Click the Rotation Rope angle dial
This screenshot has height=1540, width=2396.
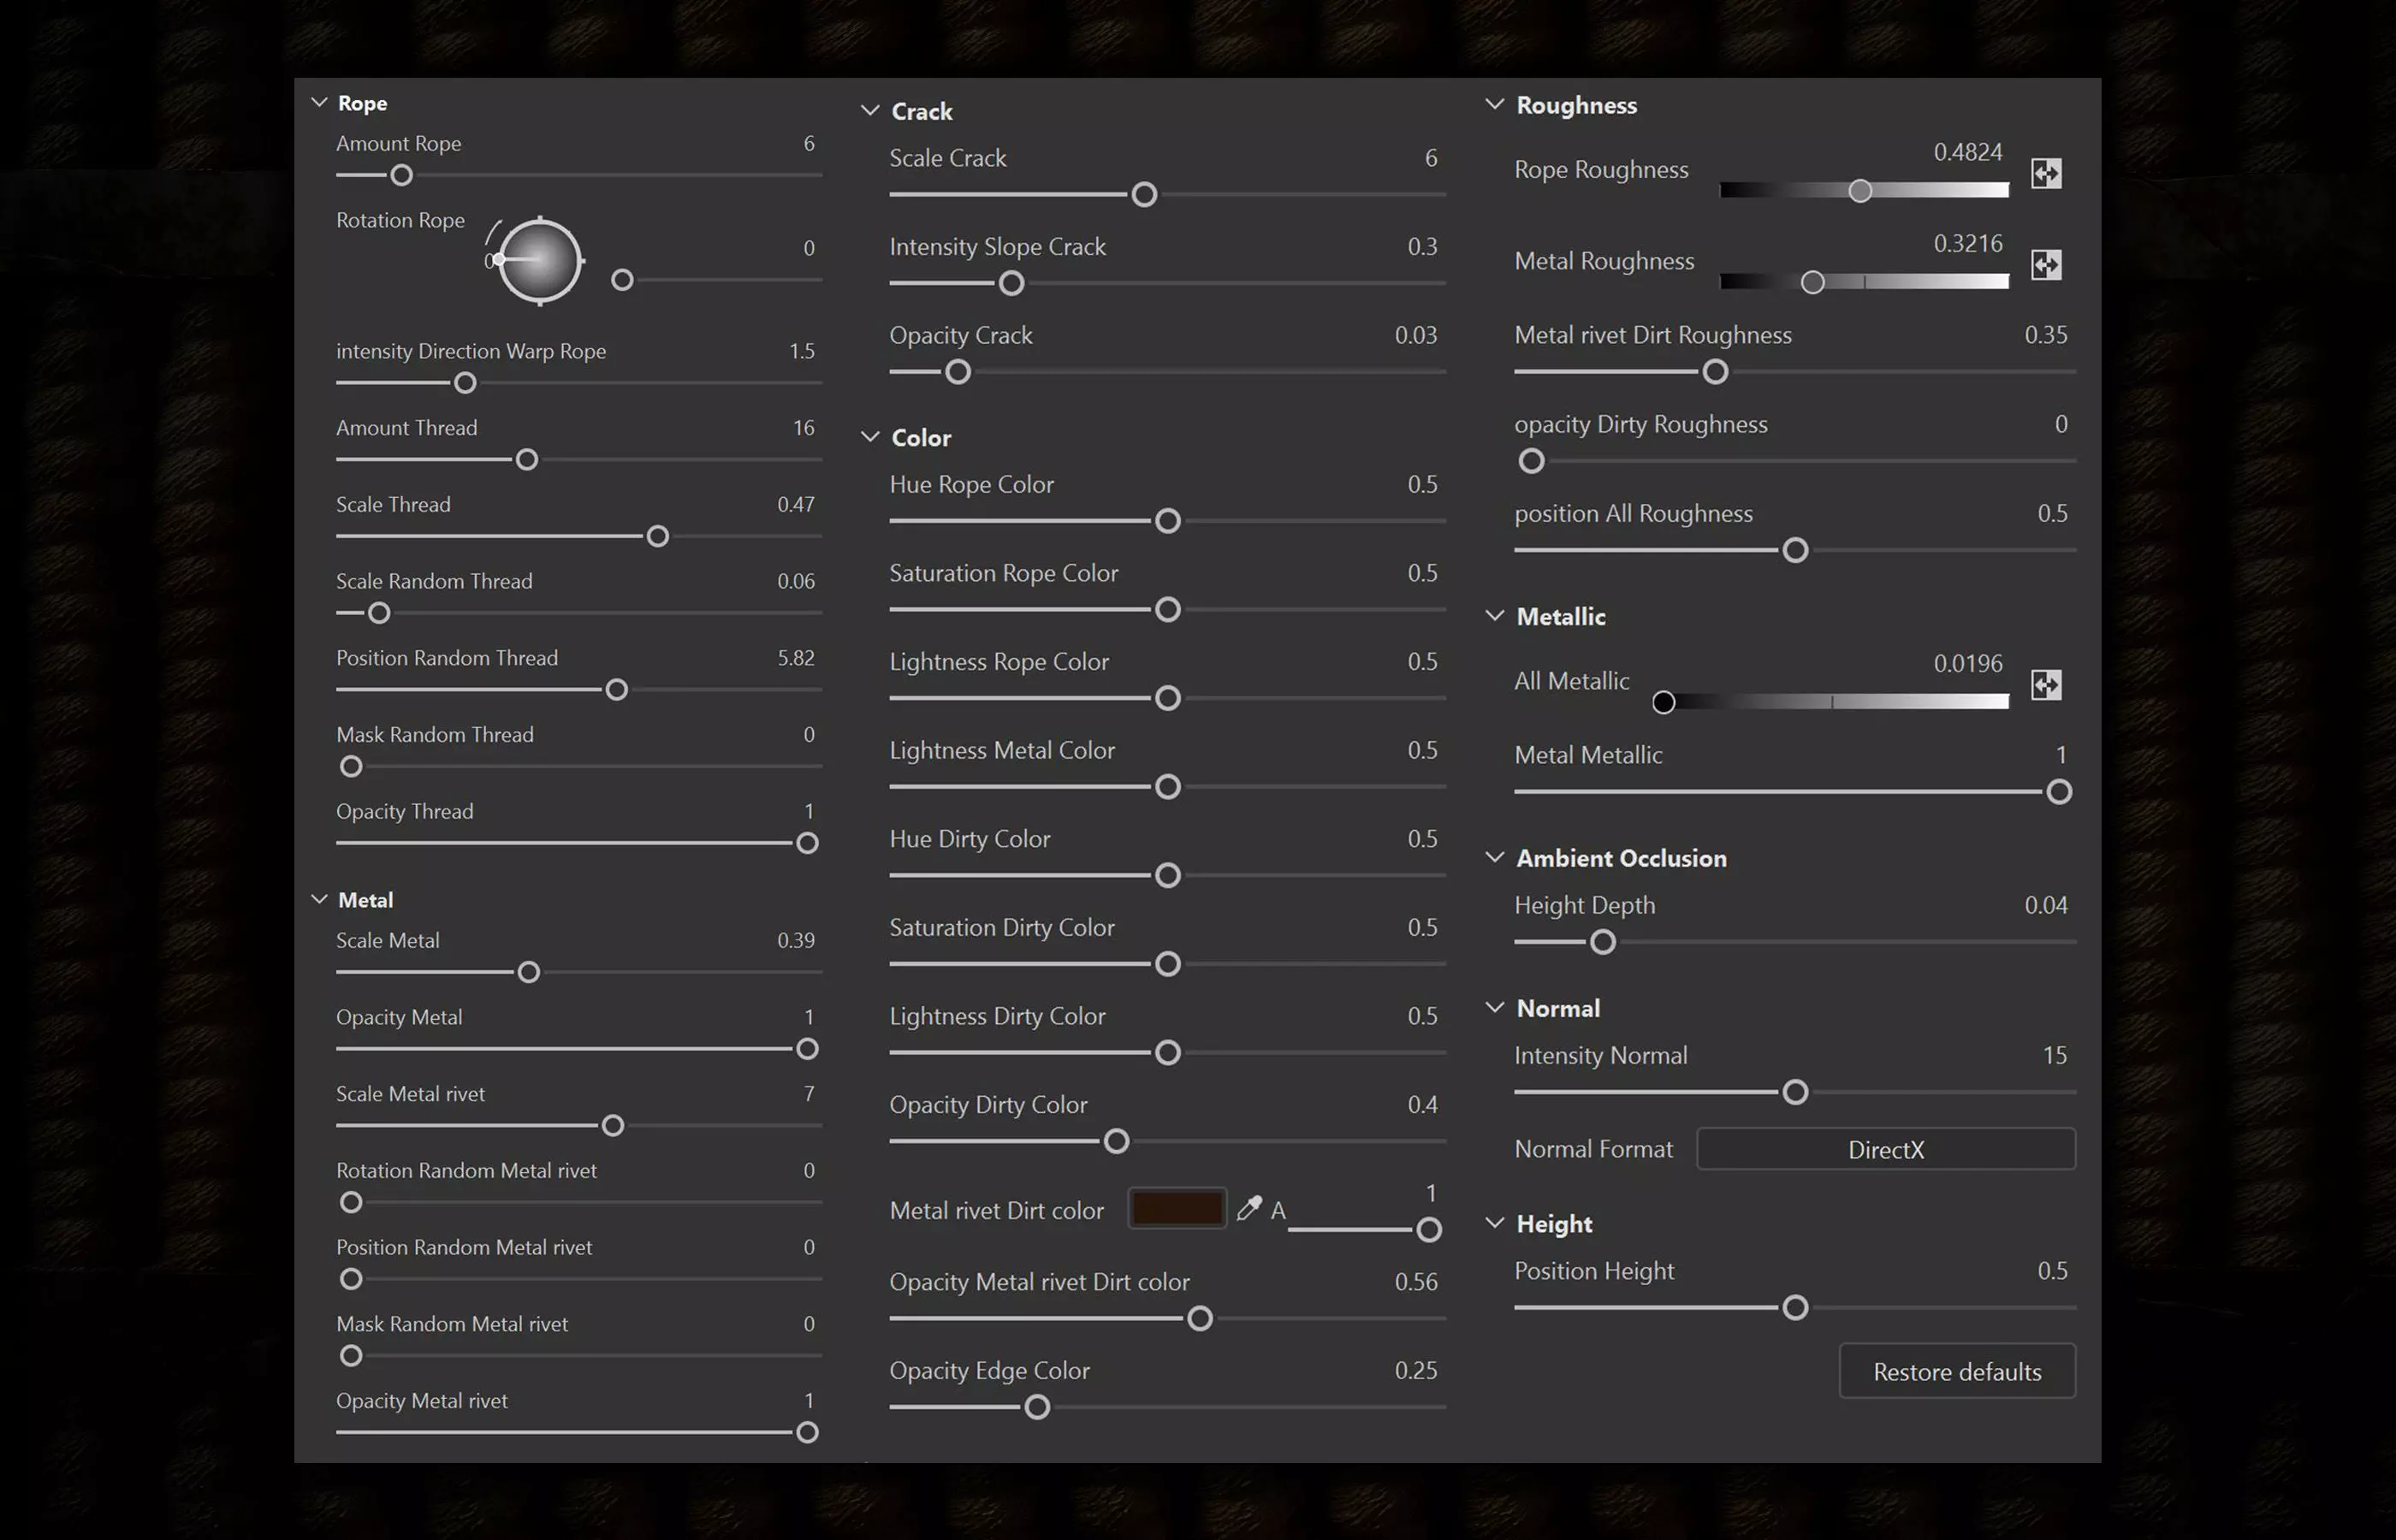point(540,260)
